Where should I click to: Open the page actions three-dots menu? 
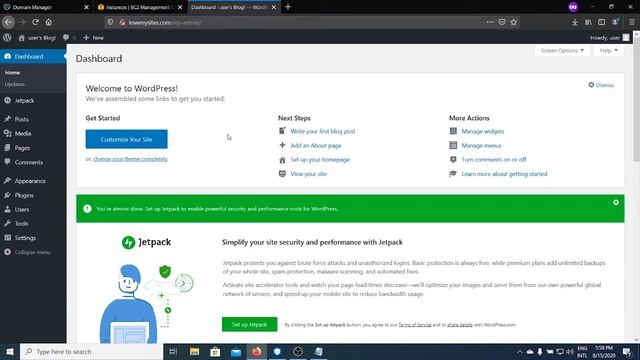[x=490, y=22]
